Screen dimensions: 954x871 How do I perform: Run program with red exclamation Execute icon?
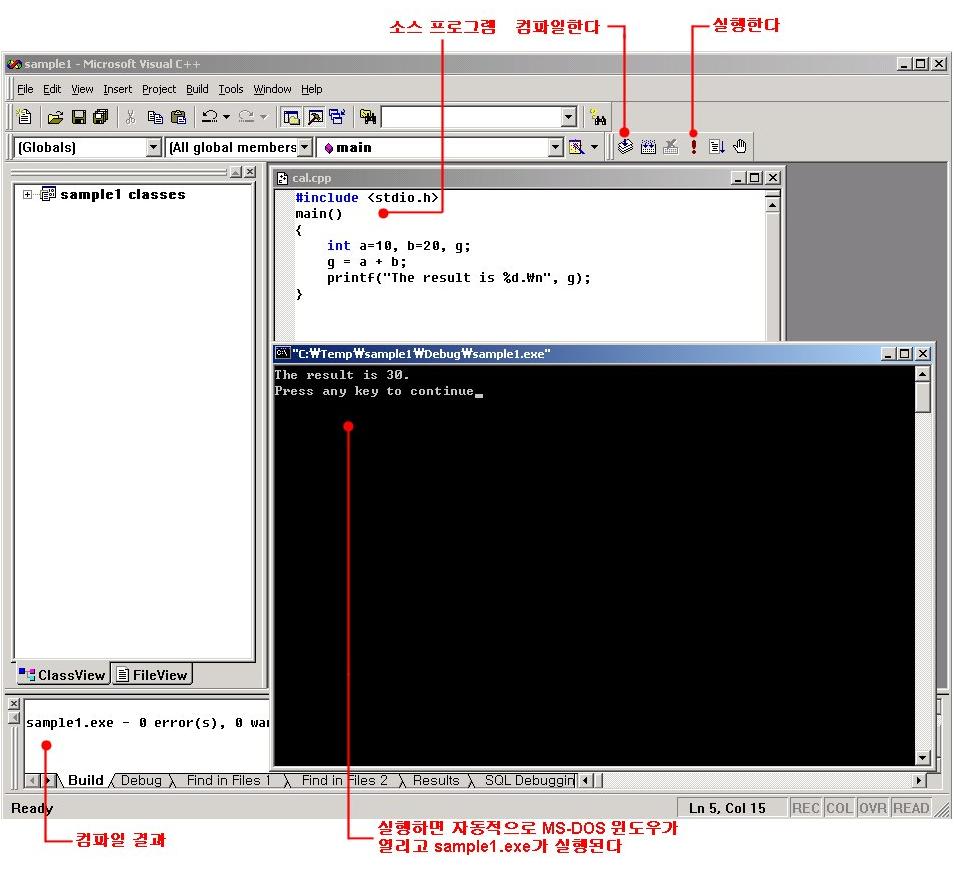pos(694,147)
